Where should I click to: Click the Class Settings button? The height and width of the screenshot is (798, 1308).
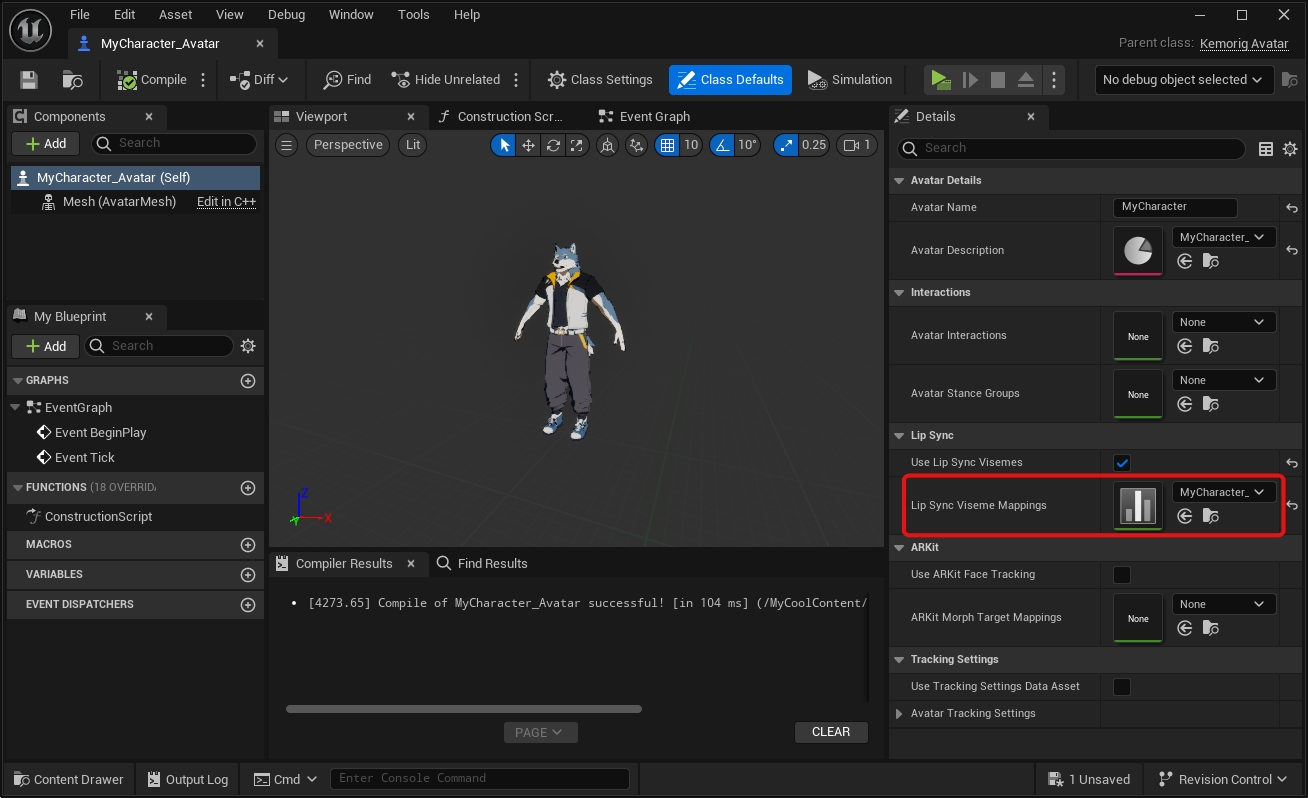(600, 80)
